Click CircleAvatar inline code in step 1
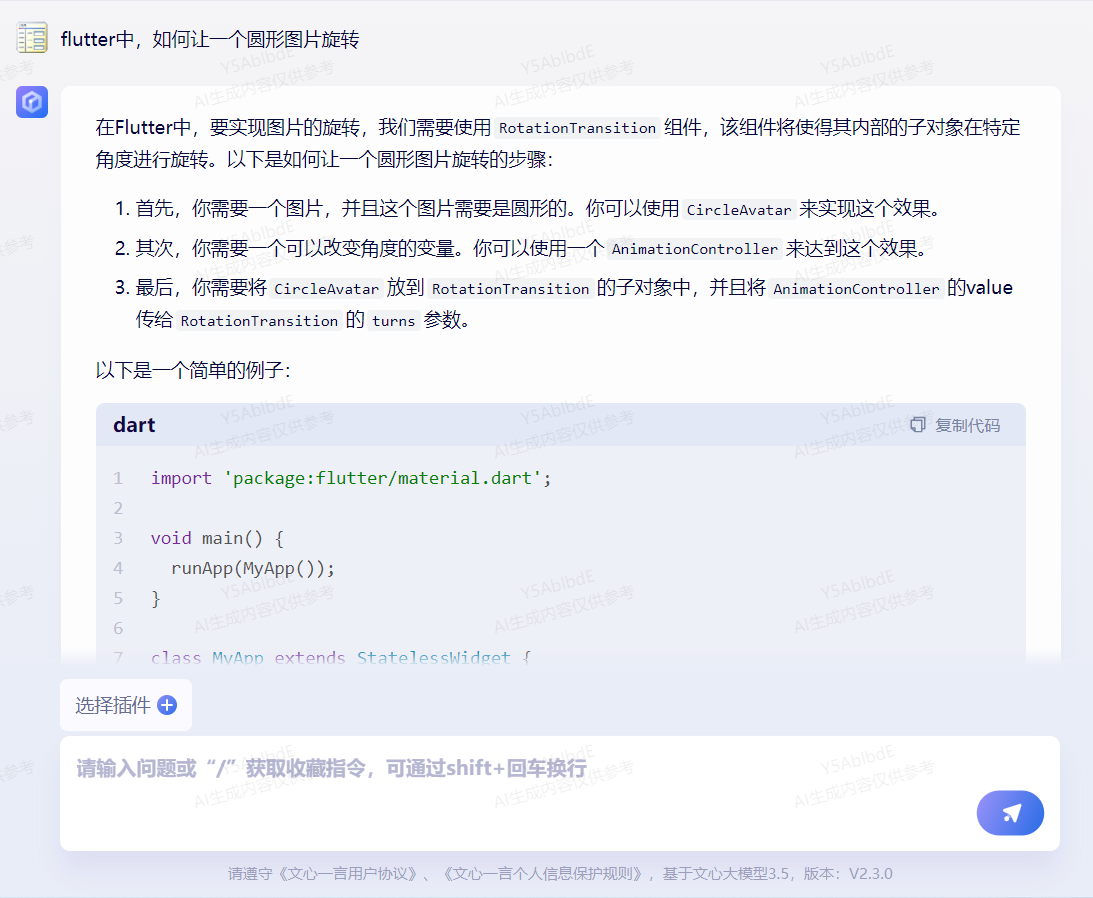1093x898 pixels. click(739, 210)
